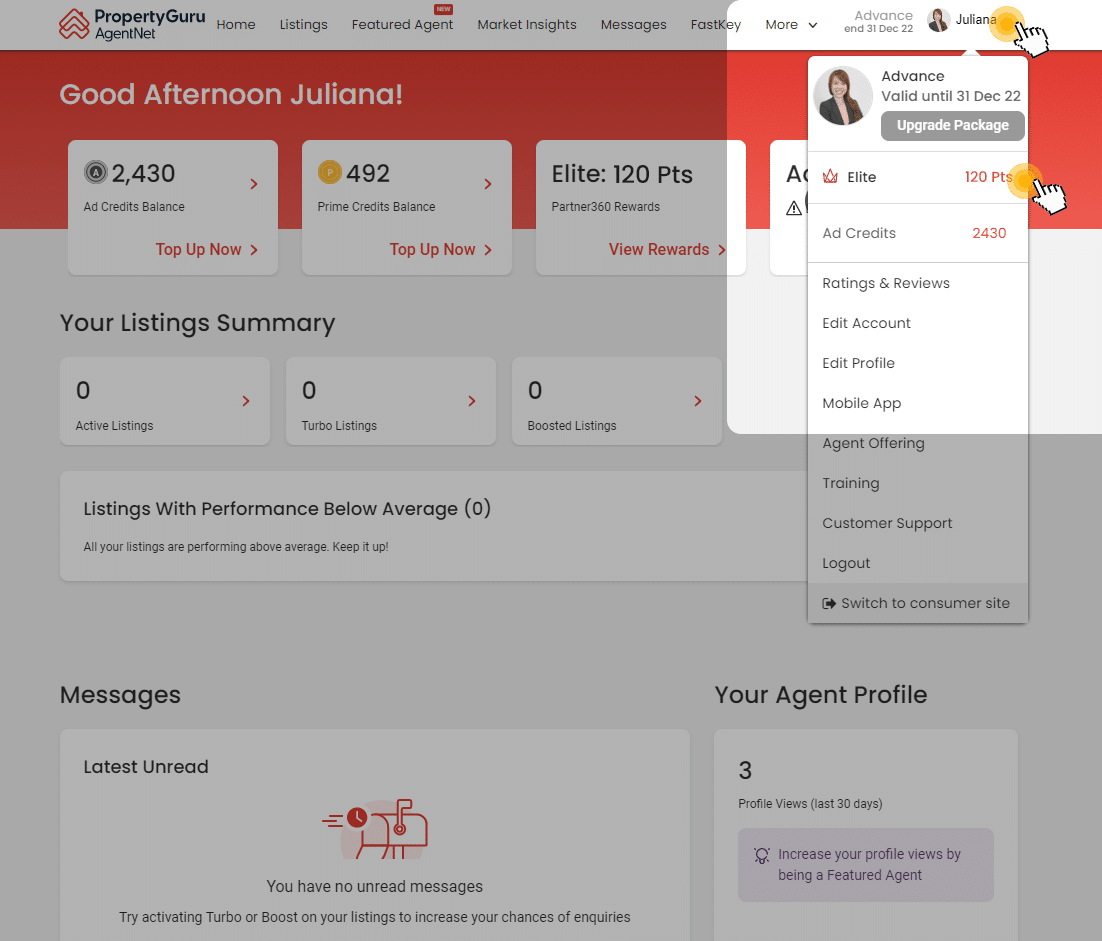Click the 'Your Listings Summary' heading
1102x941 pixels.
[x=197, y=323]
